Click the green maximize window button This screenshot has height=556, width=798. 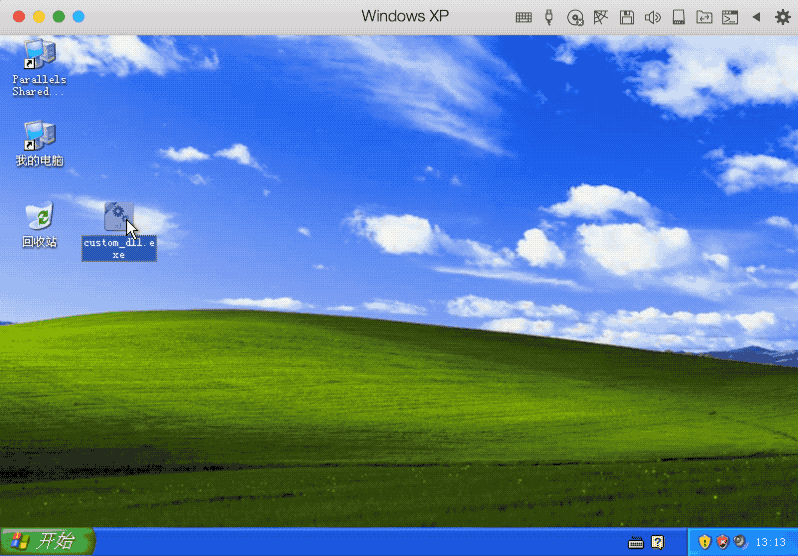click(x=59, y=17)
